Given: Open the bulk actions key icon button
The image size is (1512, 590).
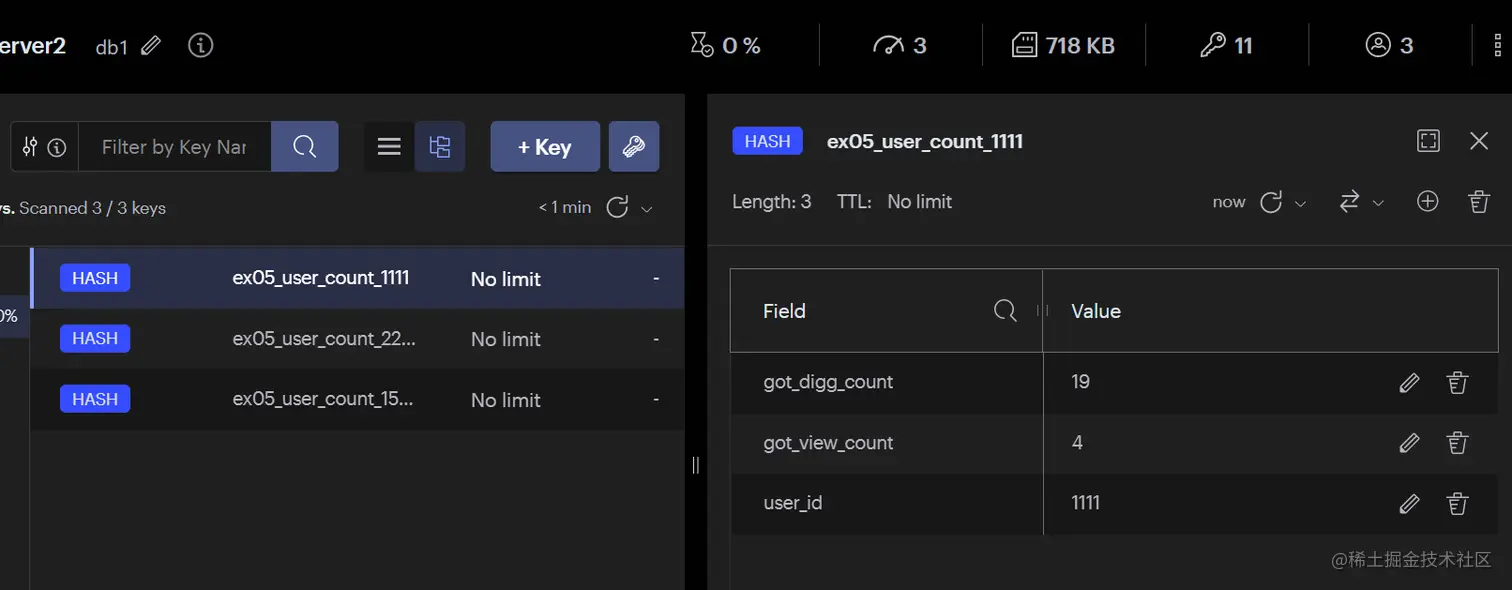Looking at the screenshot, I should [x=634, y=147].
